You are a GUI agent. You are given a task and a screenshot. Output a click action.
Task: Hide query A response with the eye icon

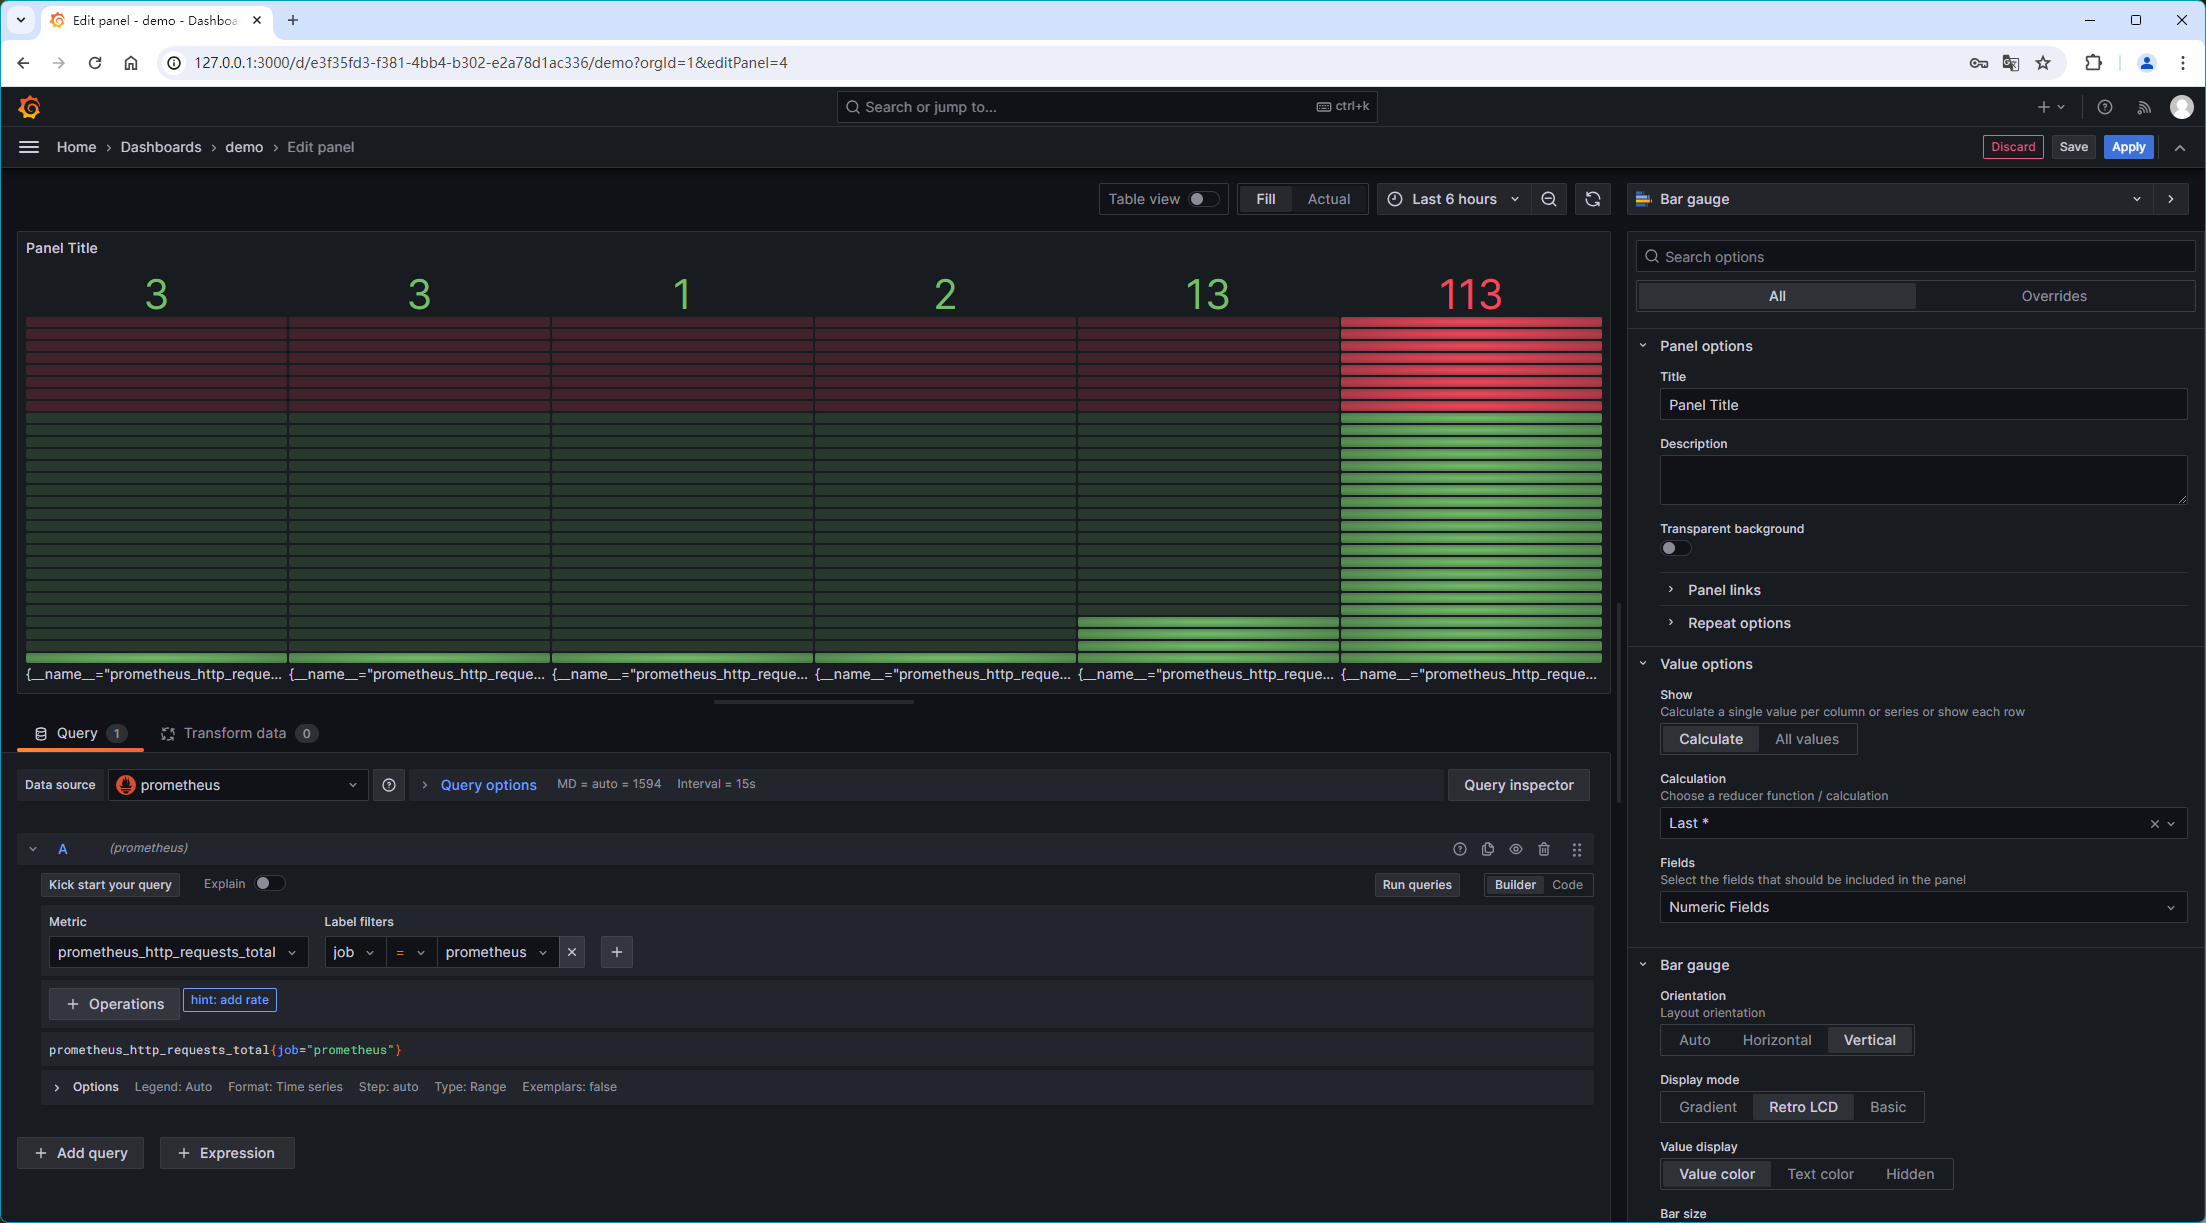click(1516, 849)
